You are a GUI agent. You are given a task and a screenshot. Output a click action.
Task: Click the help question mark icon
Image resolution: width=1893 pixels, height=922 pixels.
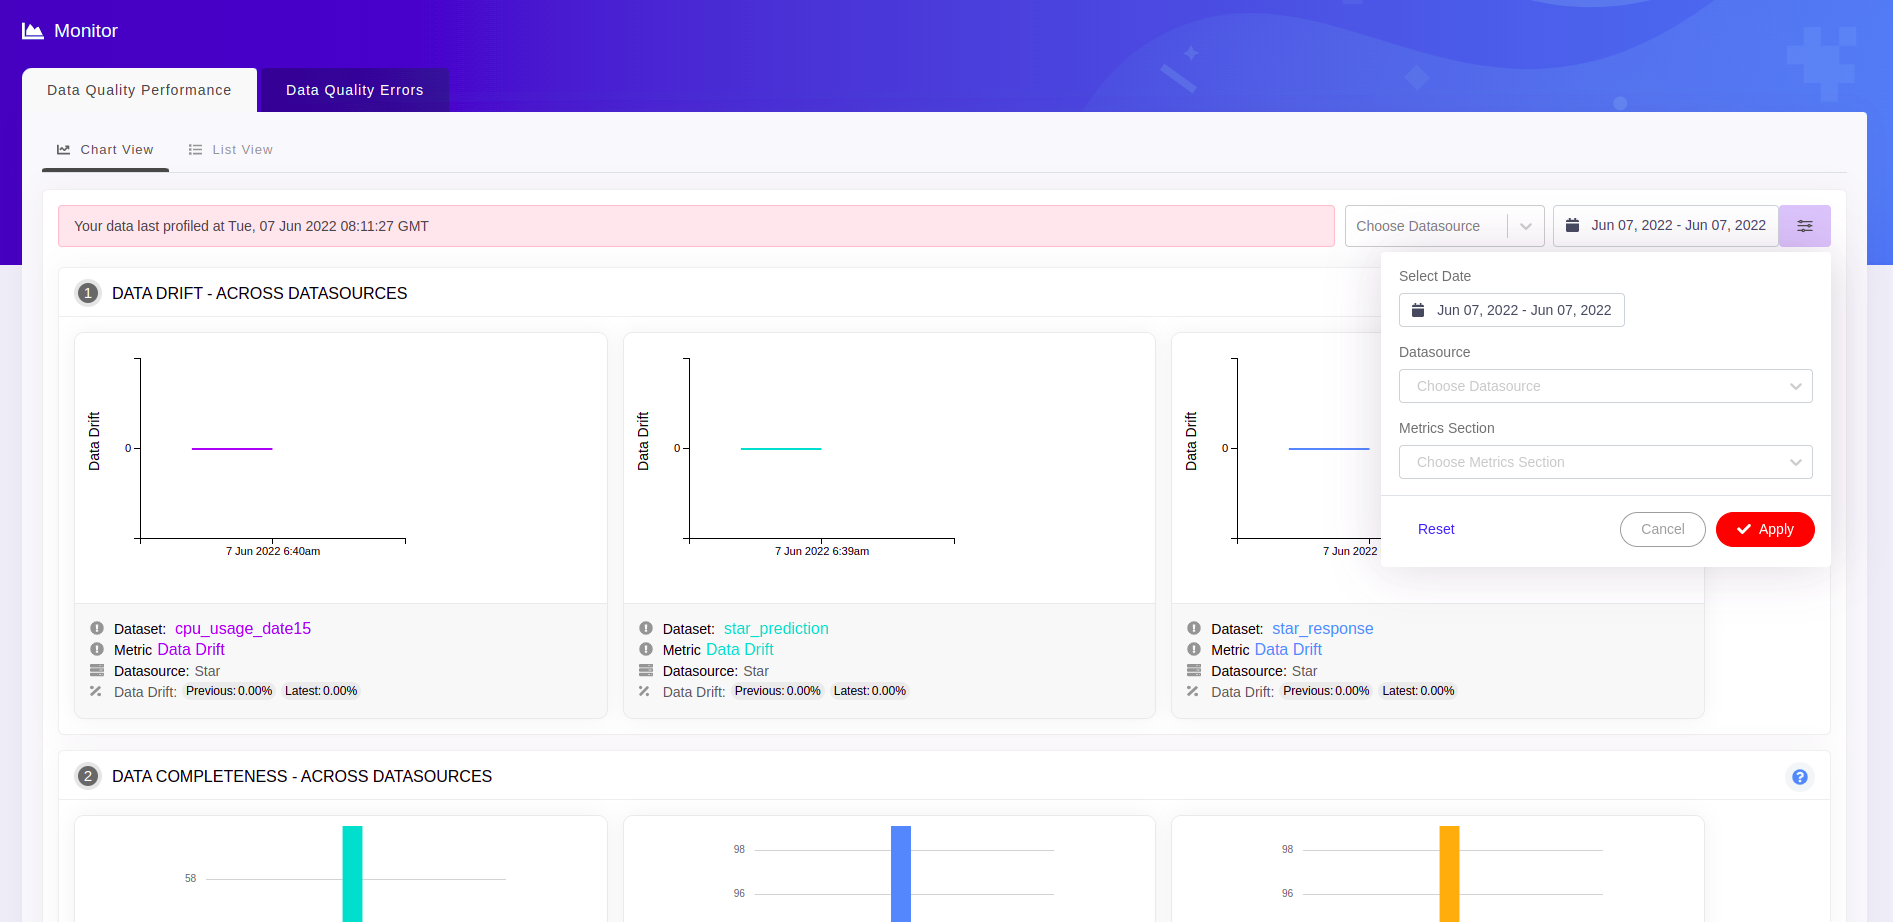coord(1799,777)
